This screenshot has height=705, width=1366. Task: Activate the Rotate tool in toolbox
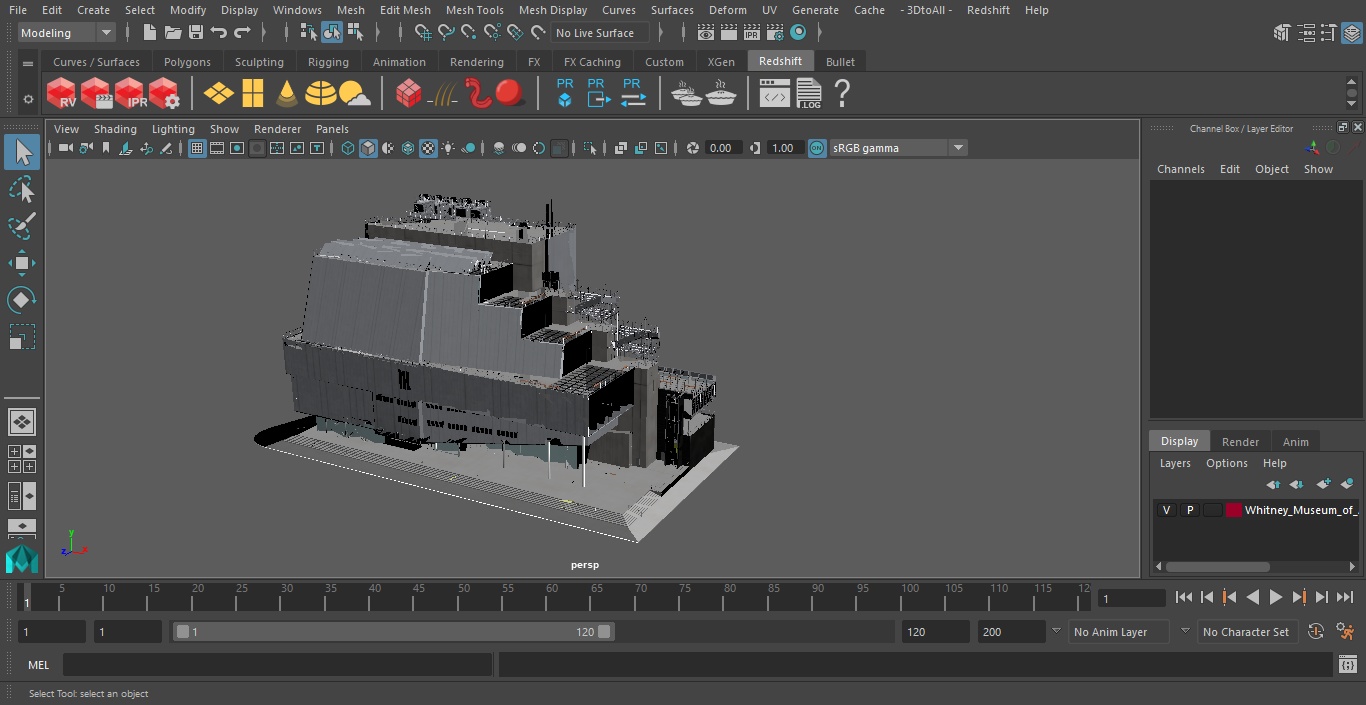(21, 300)
